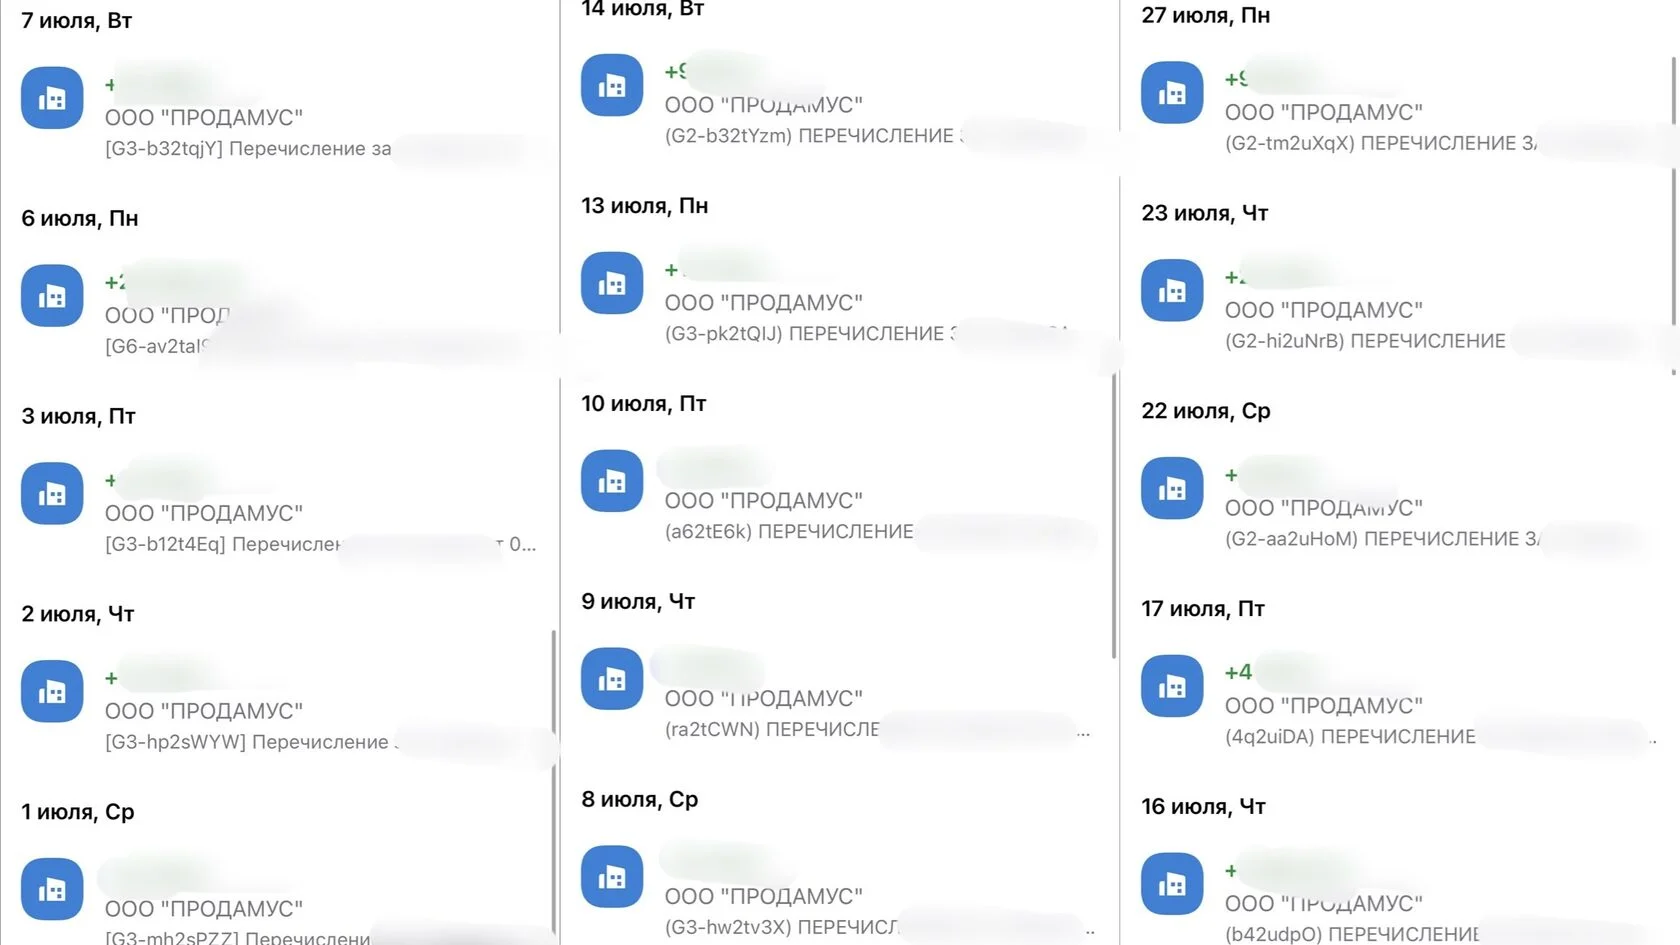This screenshot has width=1680, height=945.
Task: Select ООО "ПРОДАМУС" under 3 июля, Пт
Action: pyautogui.click(x=204, y=514)
